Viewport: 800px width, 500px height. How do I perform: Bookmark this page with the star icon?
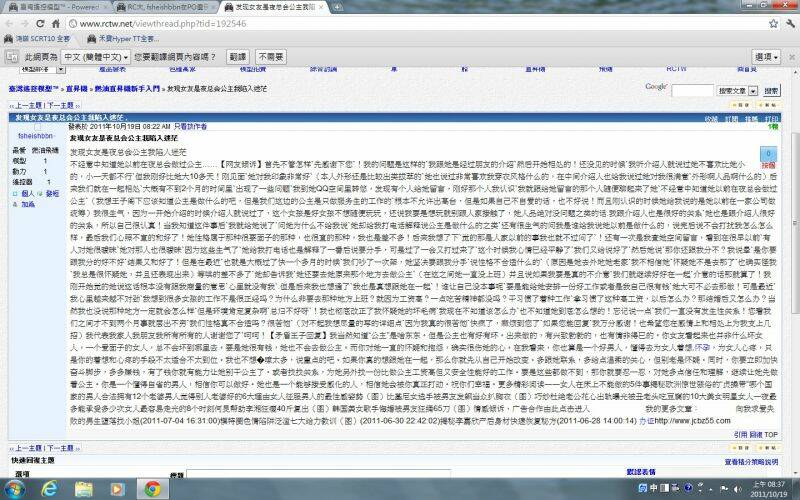click(x=773, y=23)
